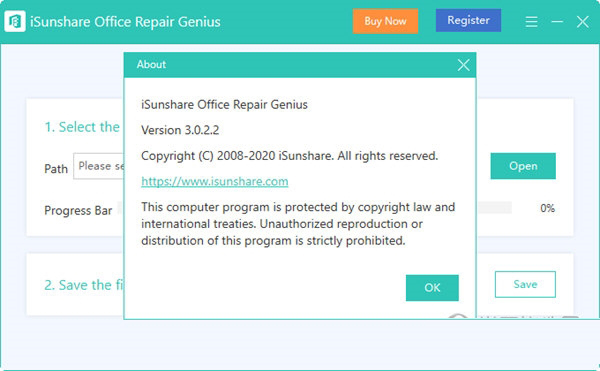The width and height of the screenshot is (600, 371).
Task: Click the Path input field
Action: point(99,166)
